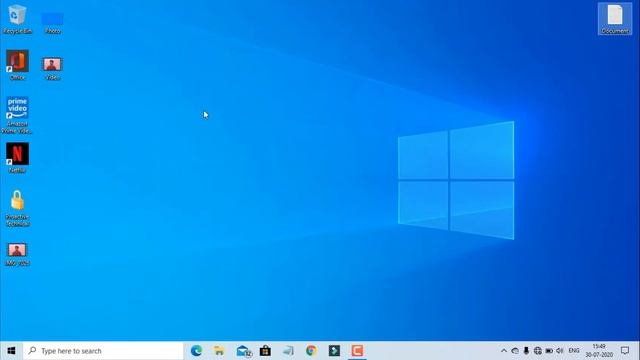640x360 pixels.
Task: Click the ENG language indicator
Action: tap(574, 351)
